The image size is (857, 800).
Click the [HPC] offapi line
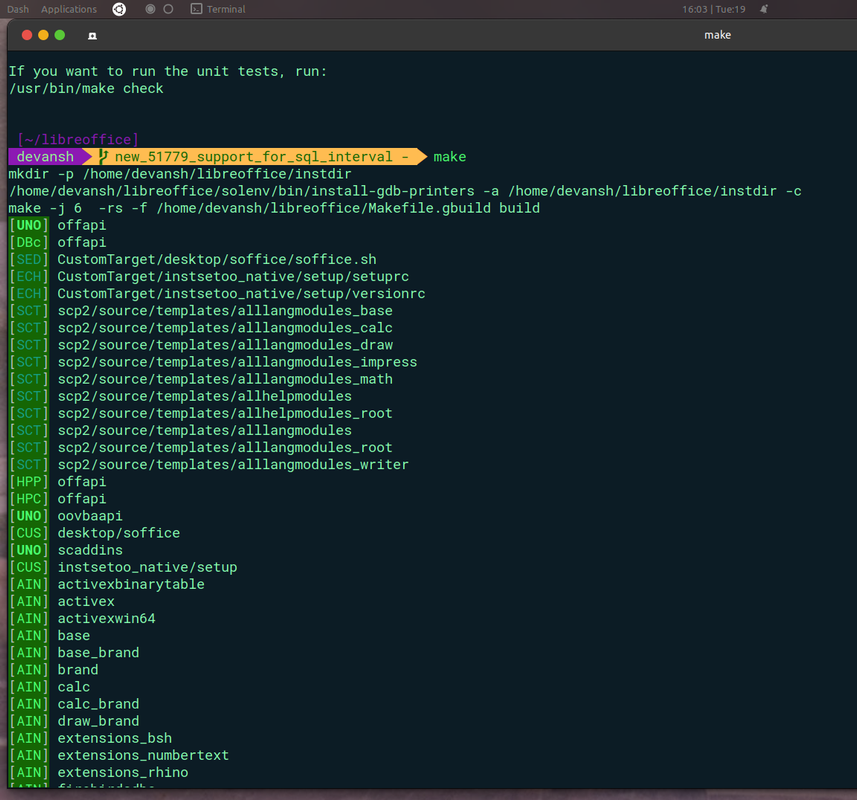(57, 499)
